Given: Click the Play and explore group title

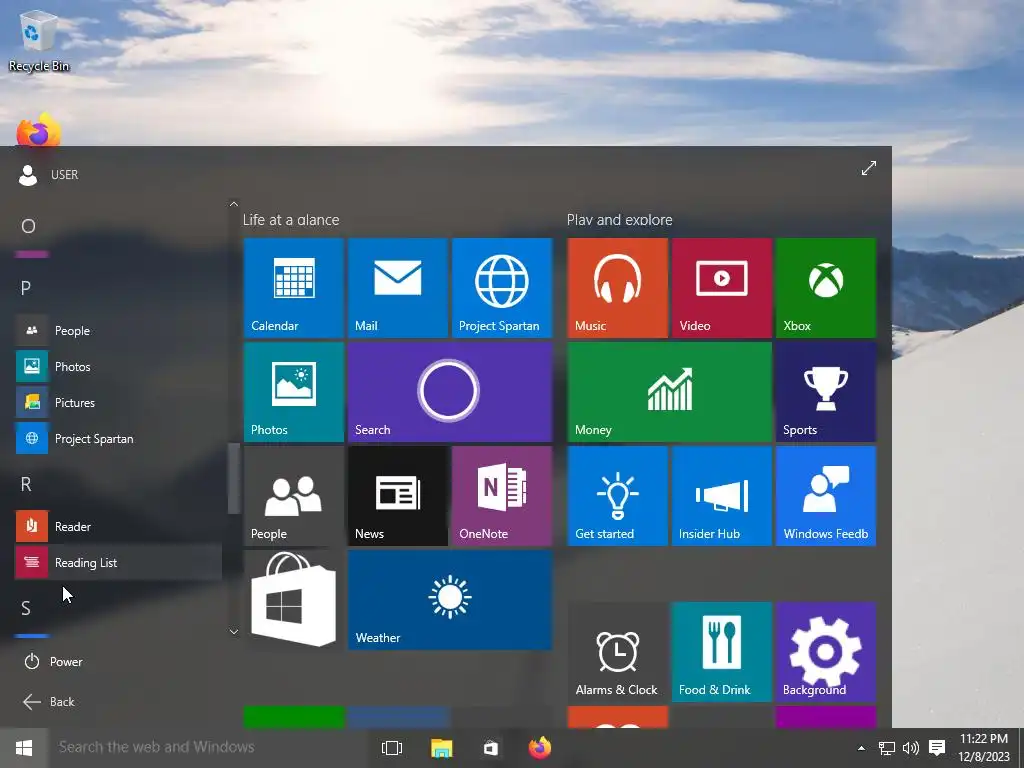Looking at the screenshot, I should (620, 220).
